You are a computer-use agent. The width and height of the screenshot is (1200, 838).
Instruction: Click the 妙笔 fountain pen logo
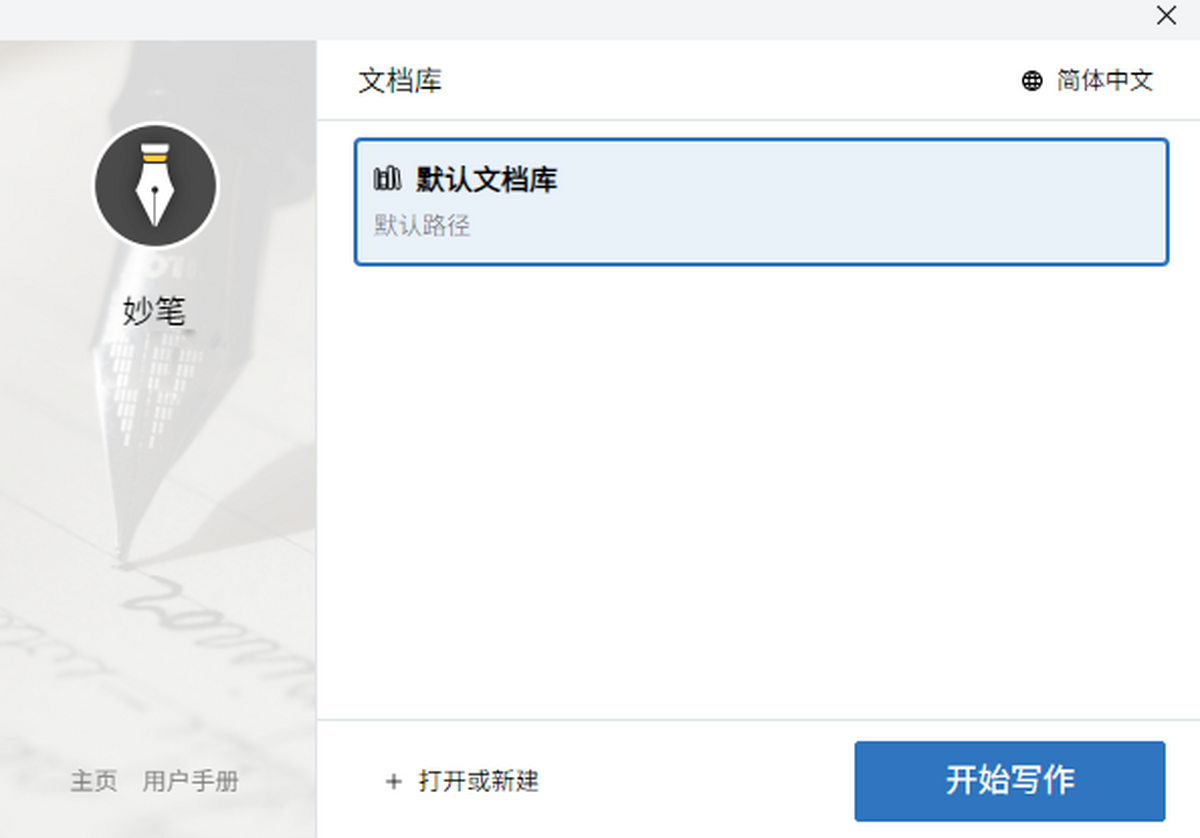pos(155,186)
